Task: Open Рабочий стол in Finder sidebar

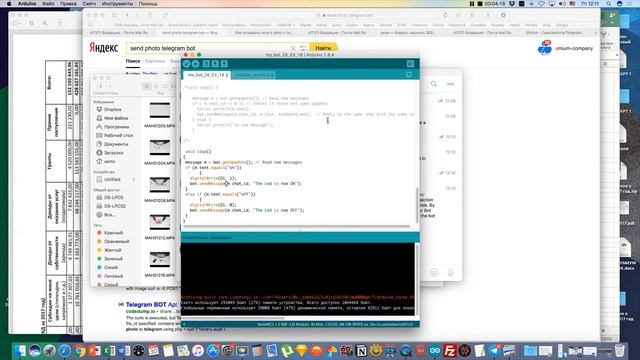Action: coord(115,135)
